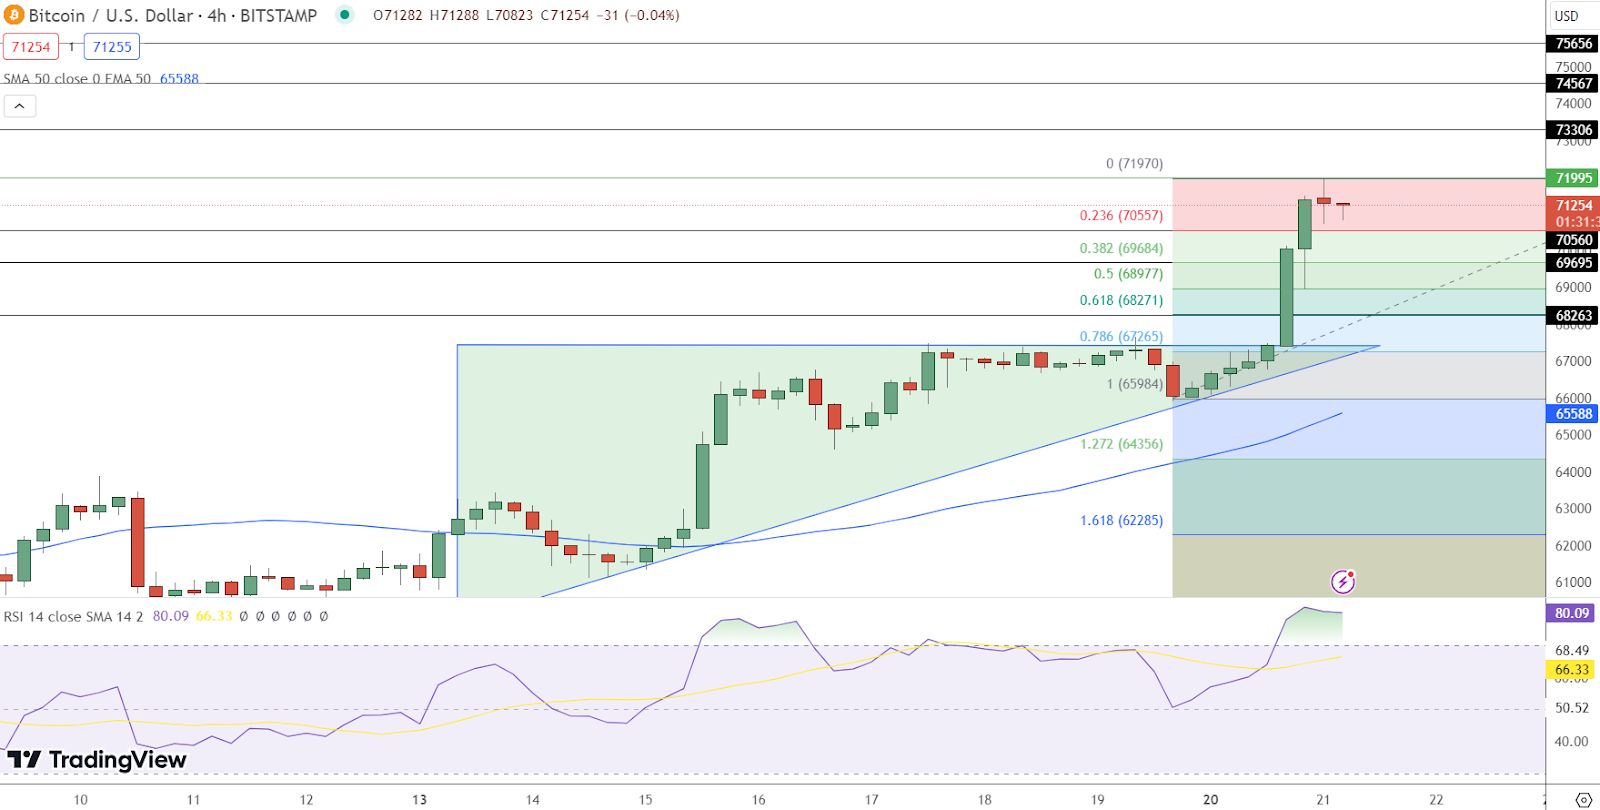Viewport: 1600px width, 810px height.
Task: Click the blue 71255 buy button
Action: tap(112, 47)
